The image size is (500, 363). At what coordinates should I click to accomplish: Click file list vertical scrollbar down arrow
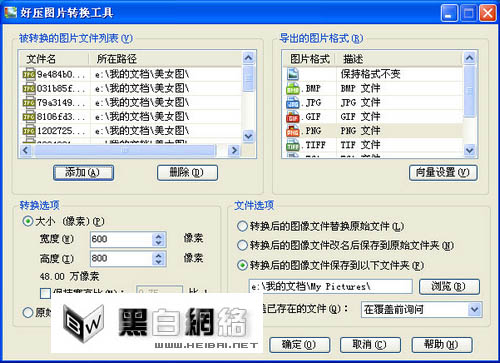coord(248,136)
